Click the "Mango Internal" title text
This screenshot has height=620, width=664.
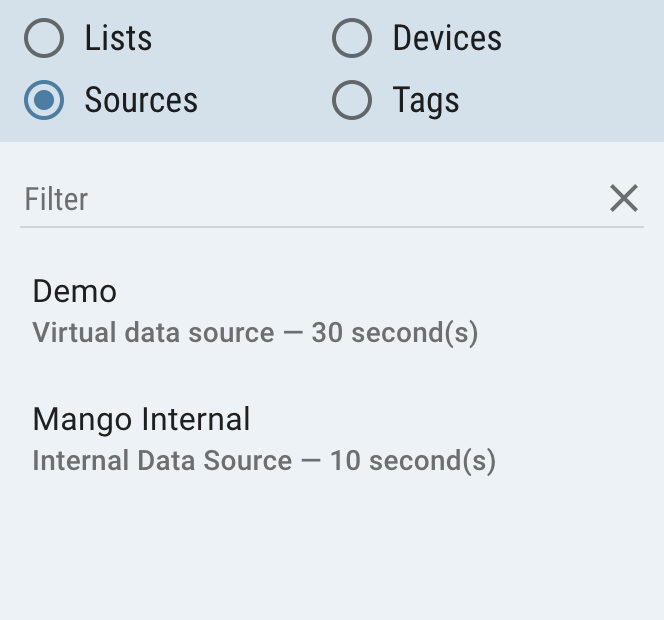[141, 419]
